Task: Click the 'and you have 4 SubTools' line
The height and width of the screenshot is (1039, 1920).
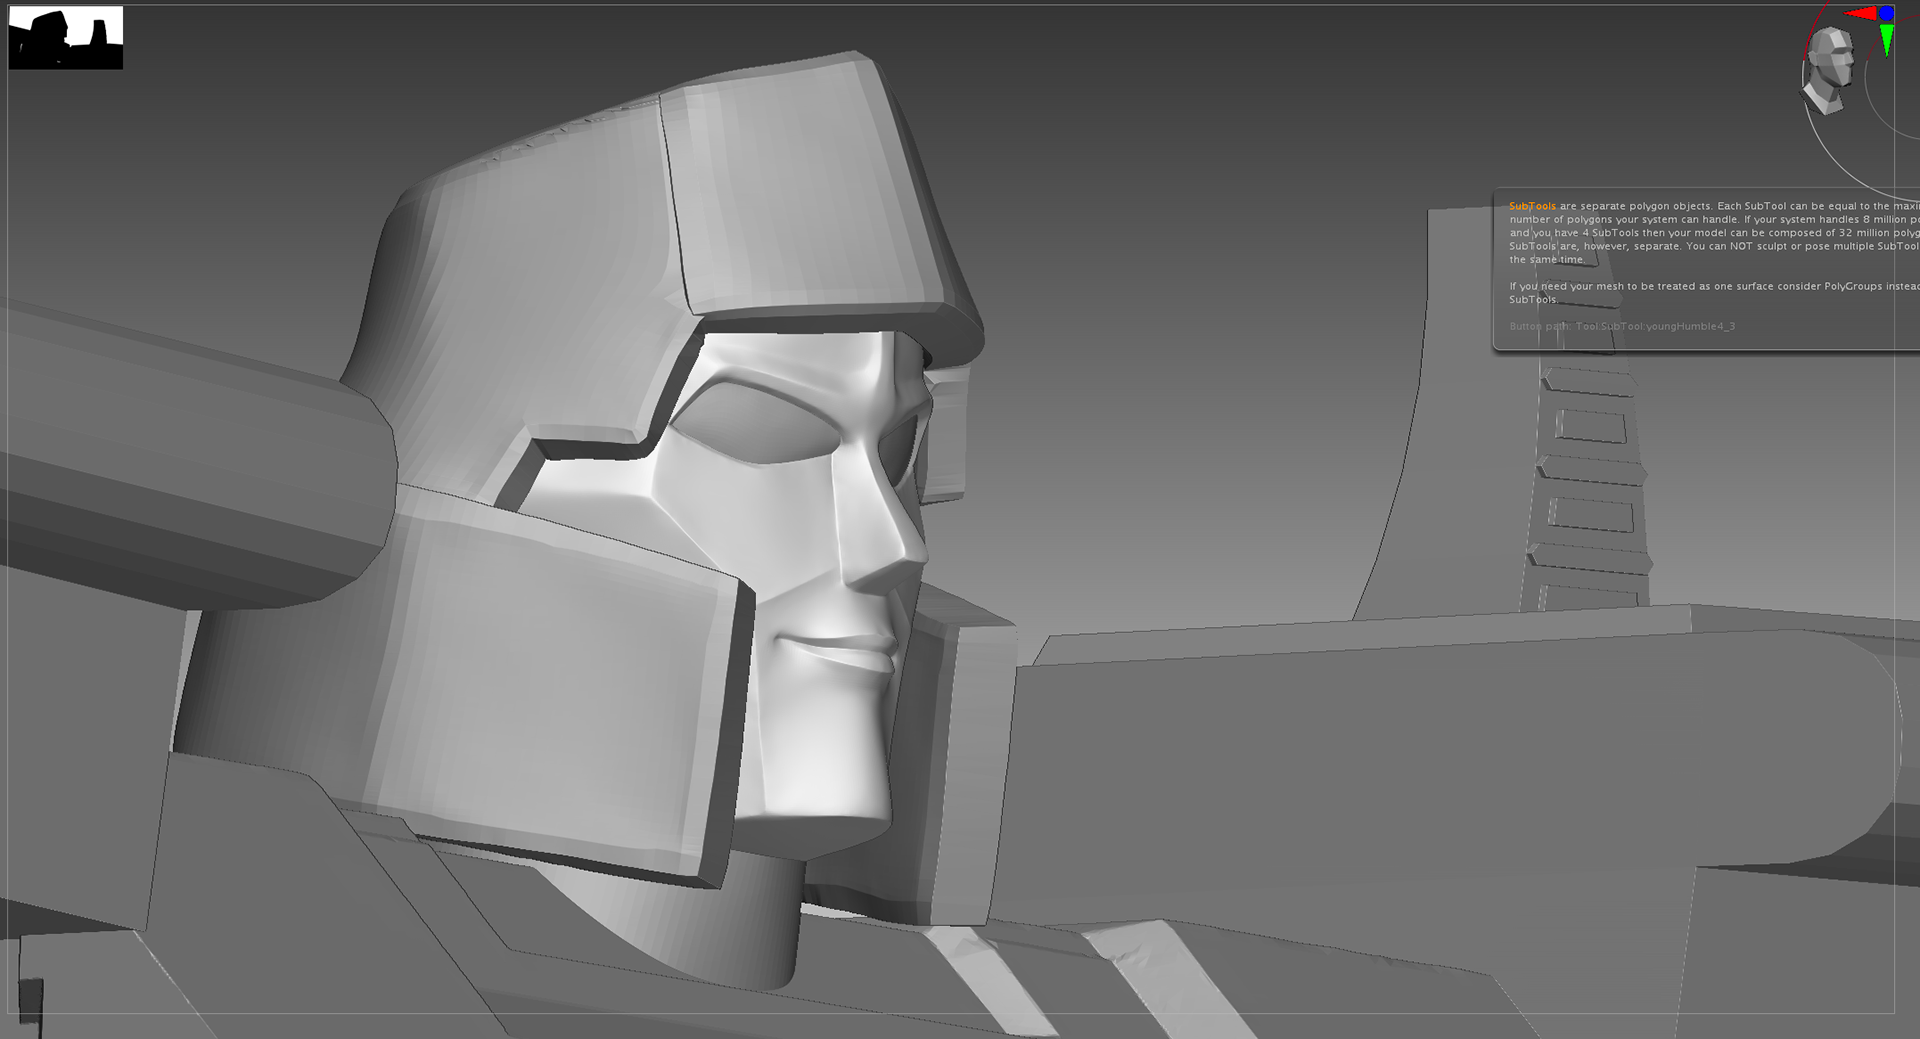Action: 1714,233
